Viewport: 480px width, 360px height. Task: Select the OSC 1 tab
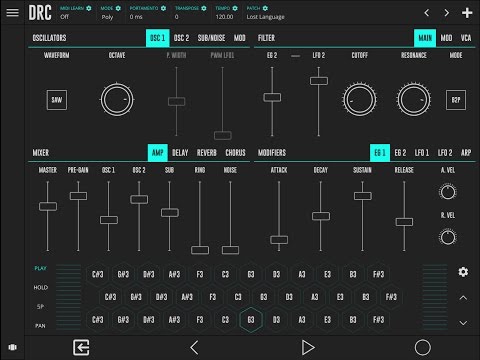[158, 38]
